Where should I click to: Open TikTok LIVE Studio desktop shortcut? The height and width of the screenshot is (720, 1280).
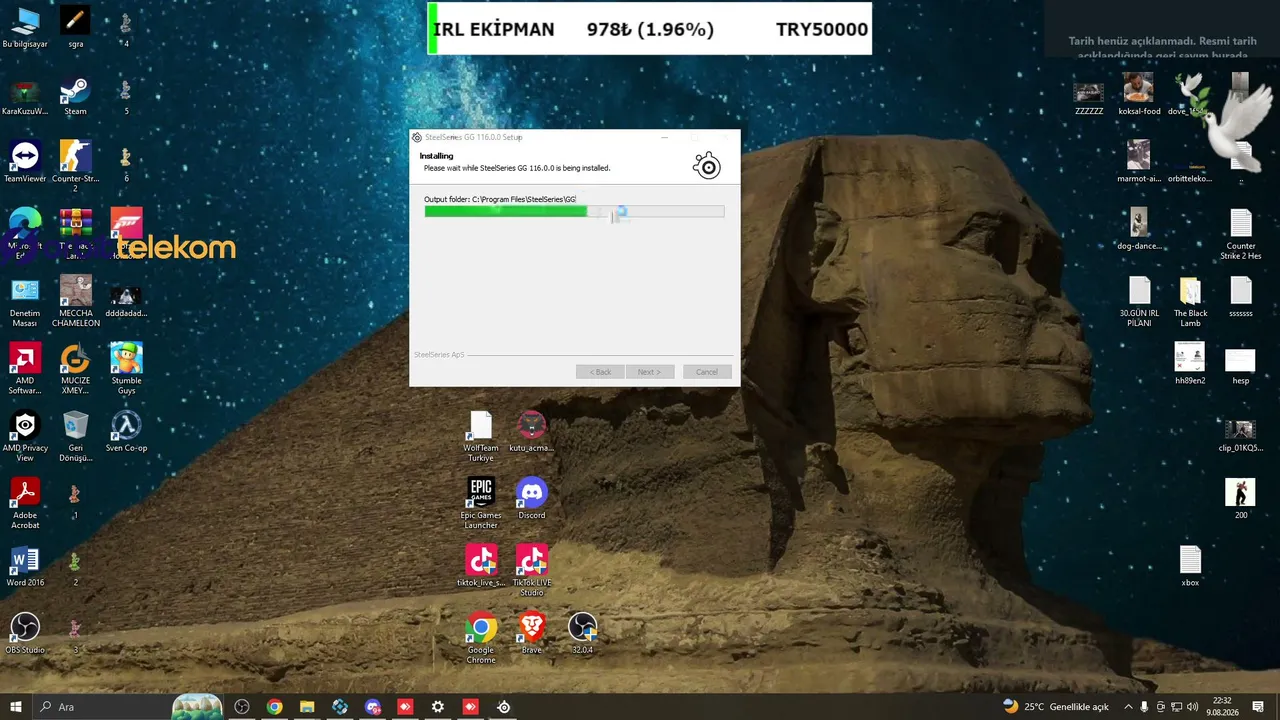click(x=532, y=571)
